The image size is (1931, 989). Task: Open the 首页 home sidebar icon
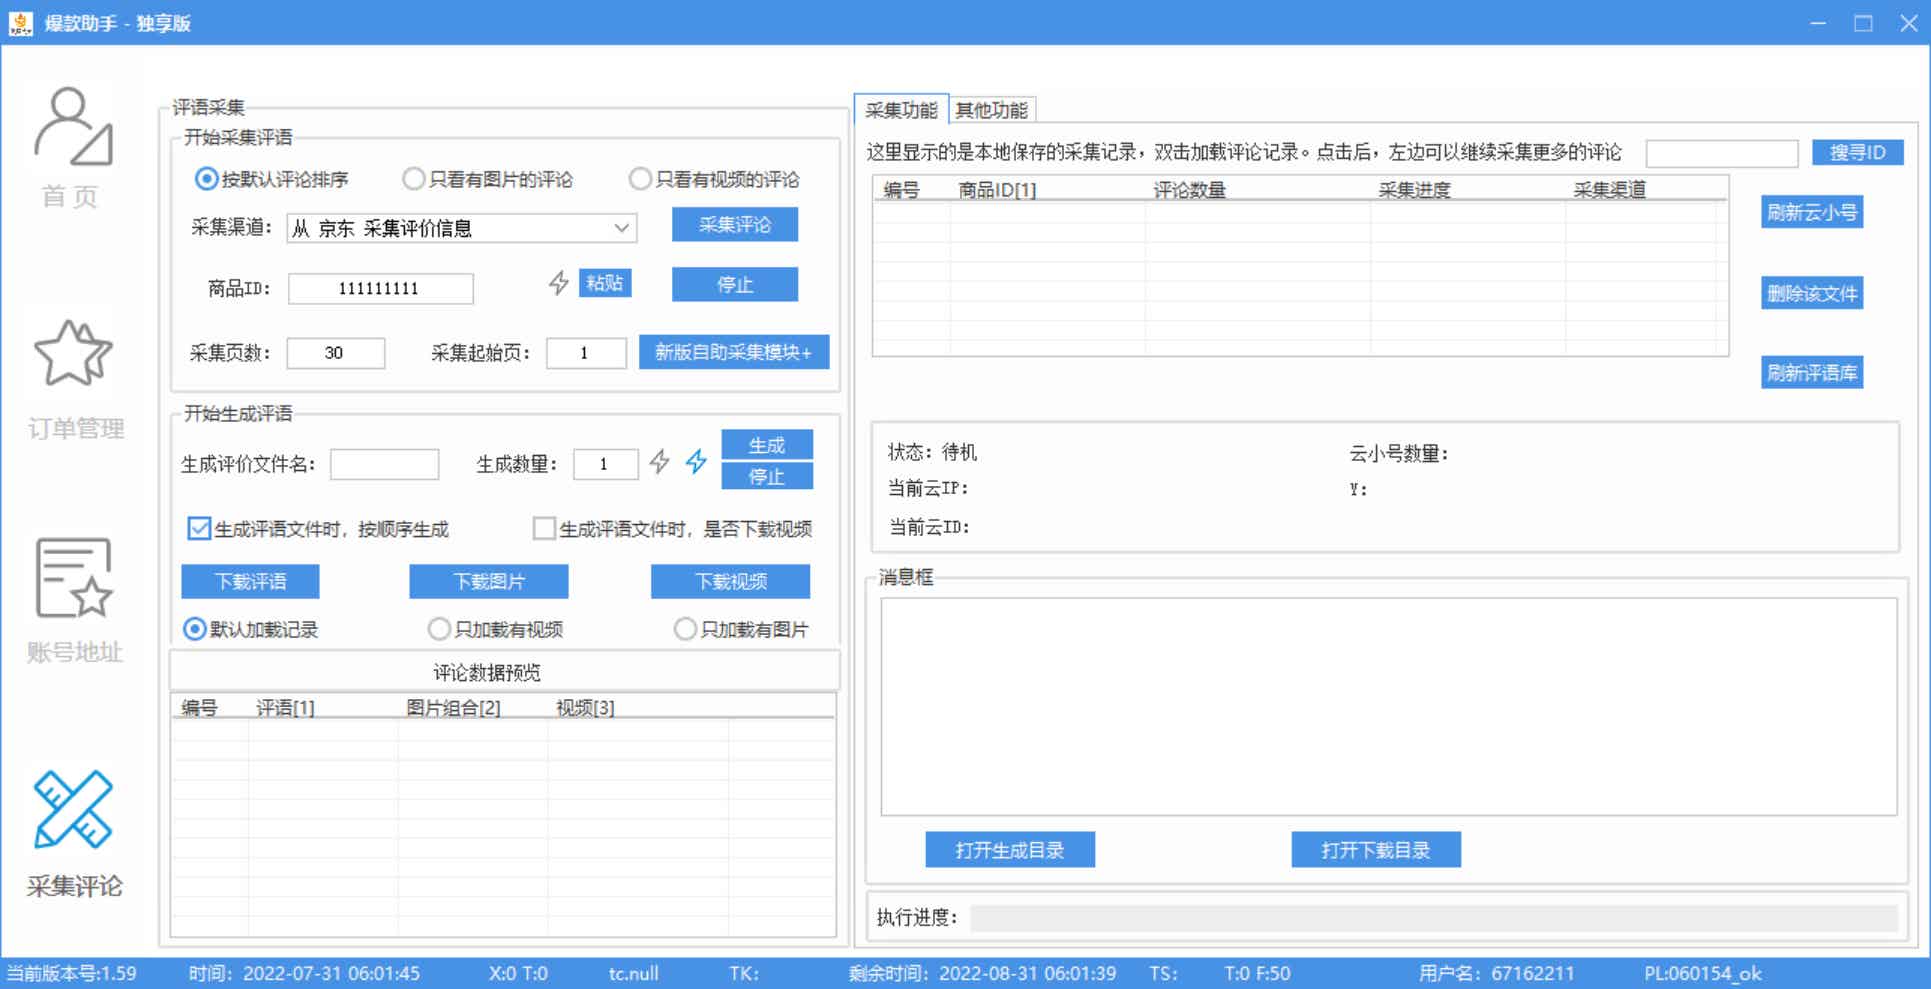pos(73,128)
